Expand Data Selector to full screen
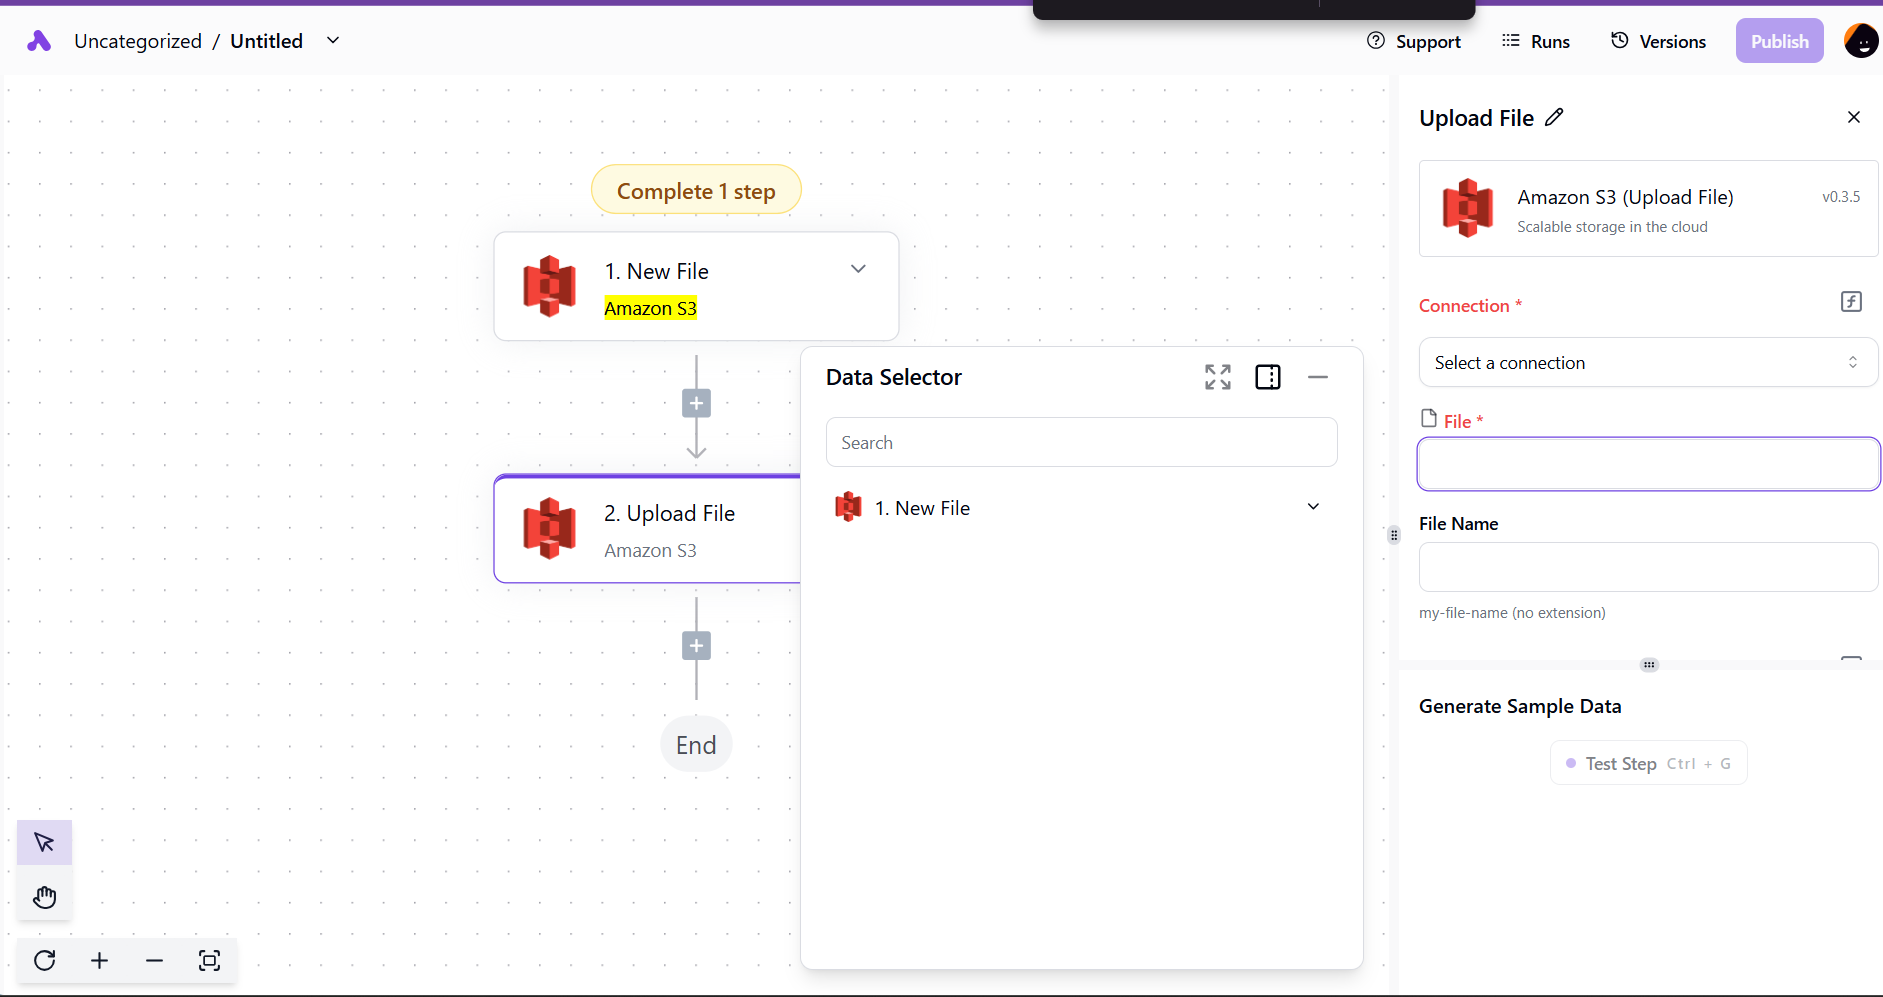1883x997 pixels. [1218, 377]
